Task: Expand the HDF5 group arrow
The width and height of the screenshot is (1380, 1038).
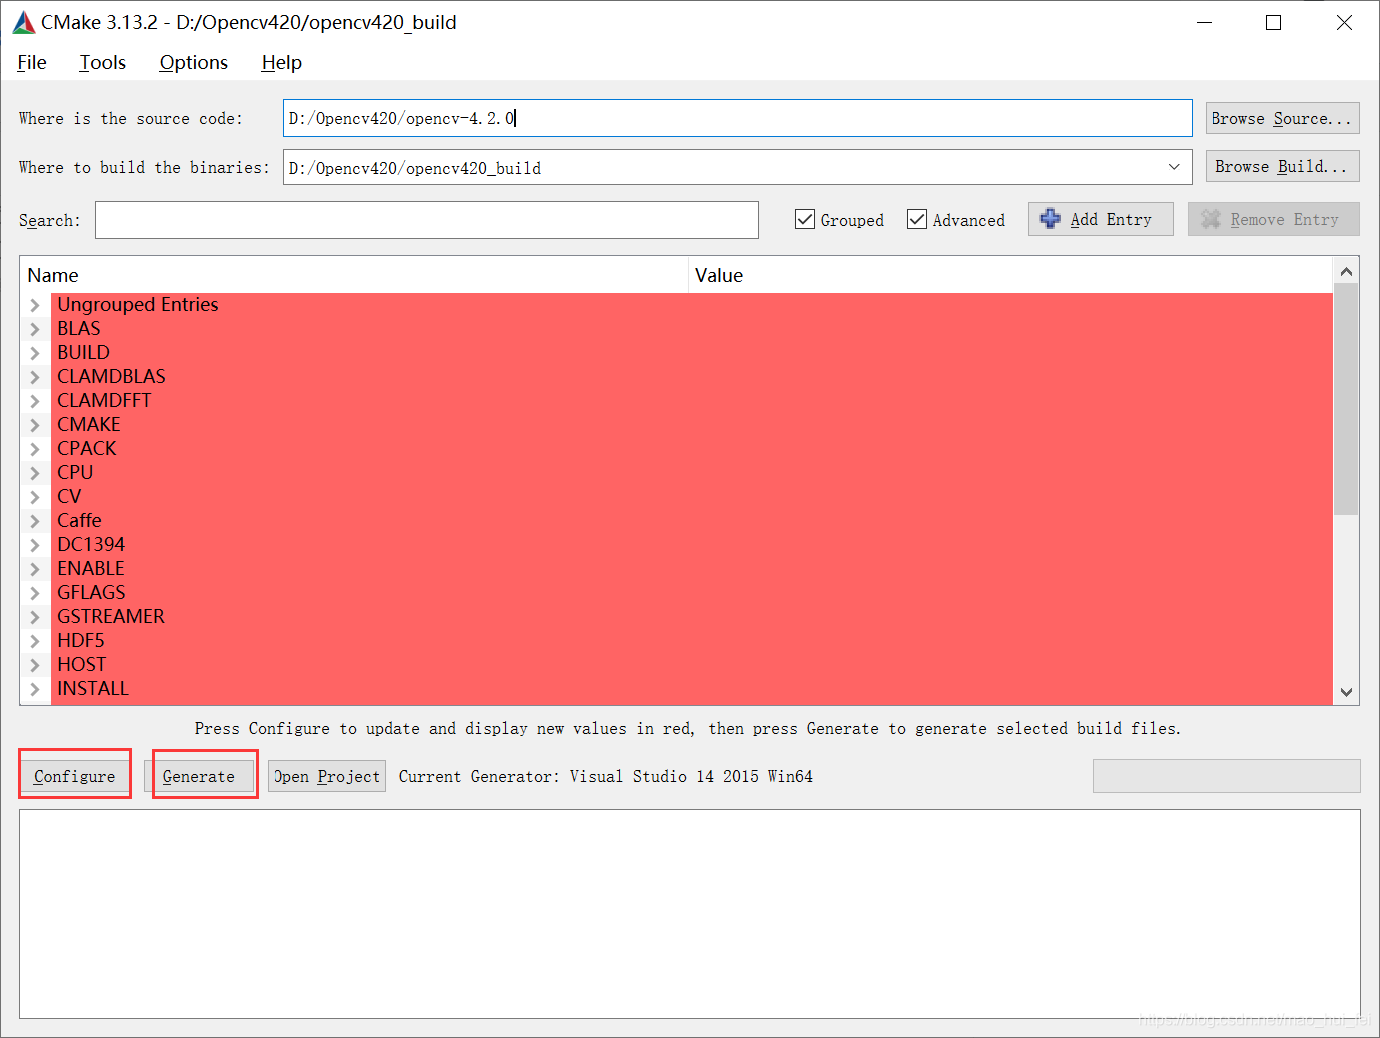Action: (x=35, y=641)
